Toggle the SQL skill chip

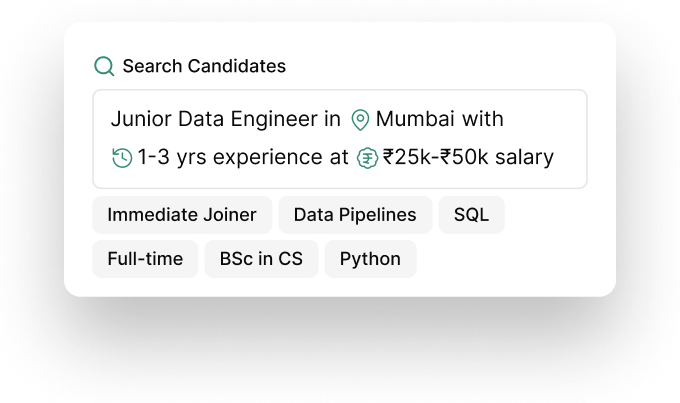[471, 215]
